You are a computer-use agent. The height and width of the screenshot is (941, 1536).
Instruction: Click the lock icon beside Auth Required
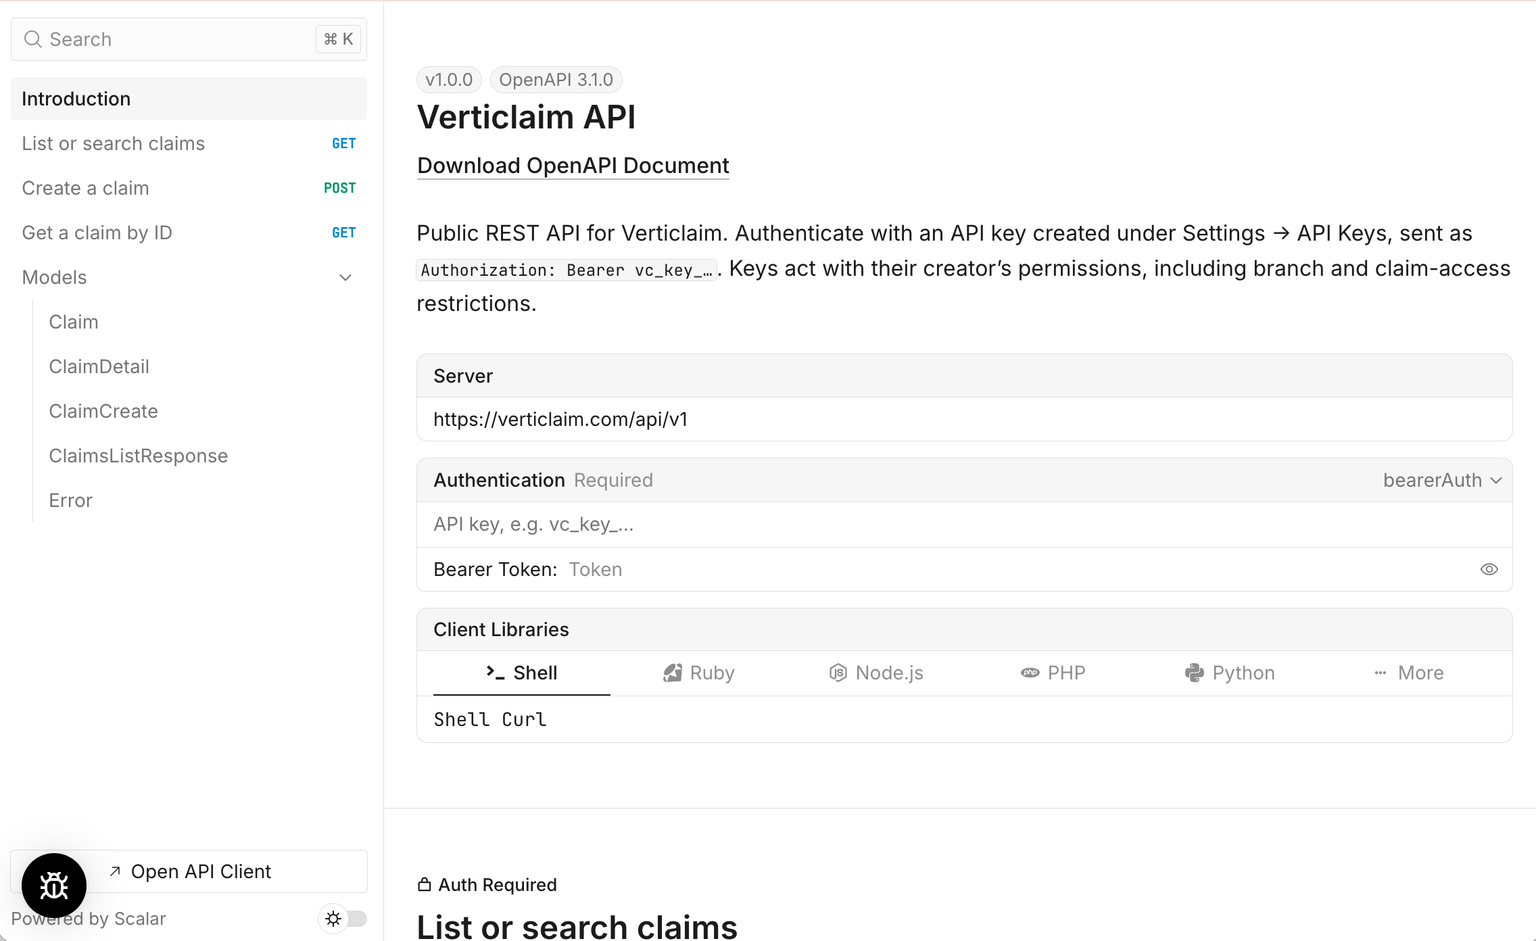point(424,884)
